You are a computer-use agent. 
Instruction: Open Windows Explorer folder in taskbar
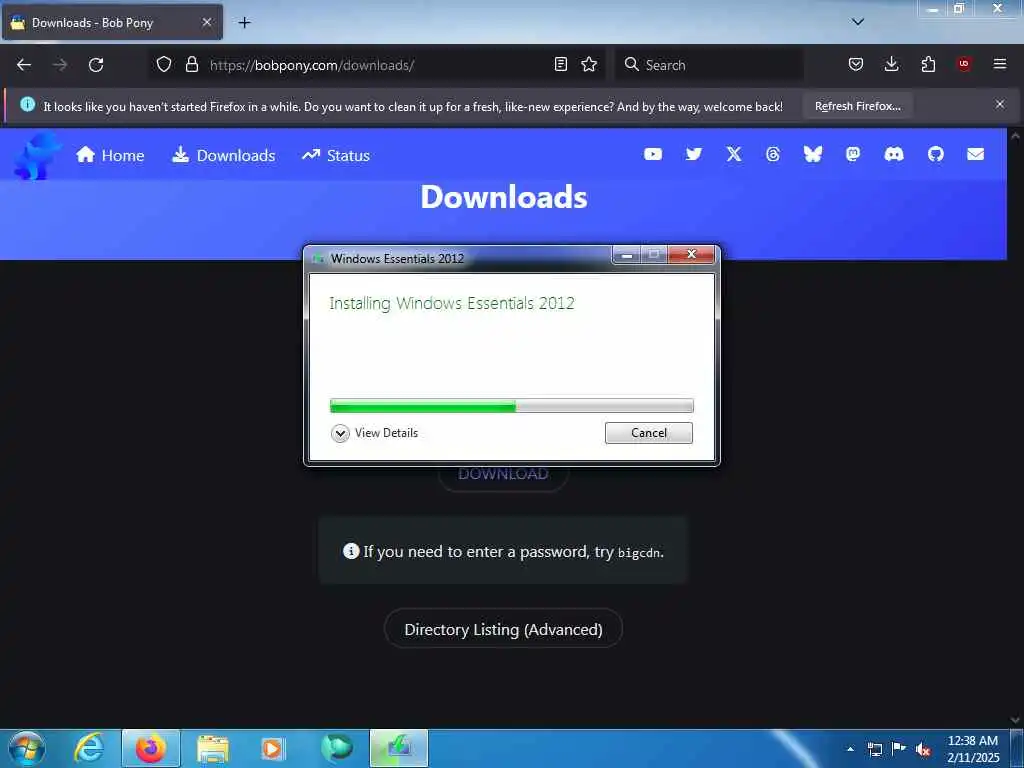213,749
